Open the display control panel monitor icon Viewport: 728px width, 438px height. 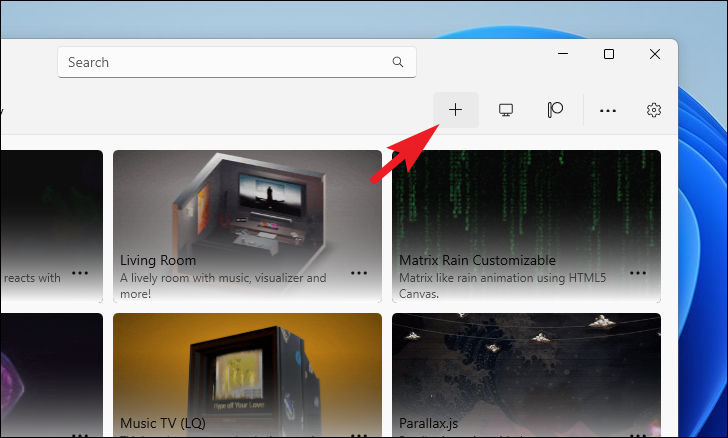click(506, 110)
